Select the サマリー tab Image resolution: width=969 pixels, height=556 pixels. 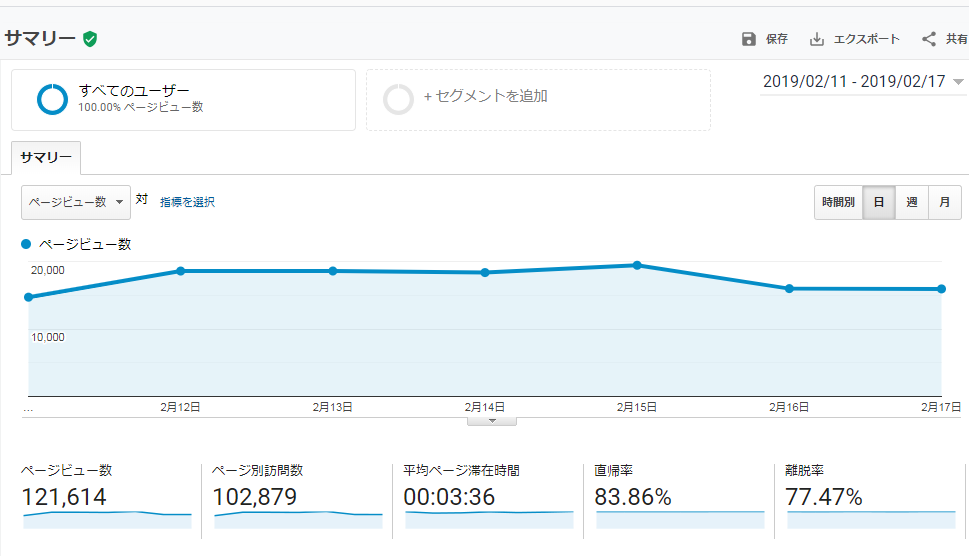[46, 158]
